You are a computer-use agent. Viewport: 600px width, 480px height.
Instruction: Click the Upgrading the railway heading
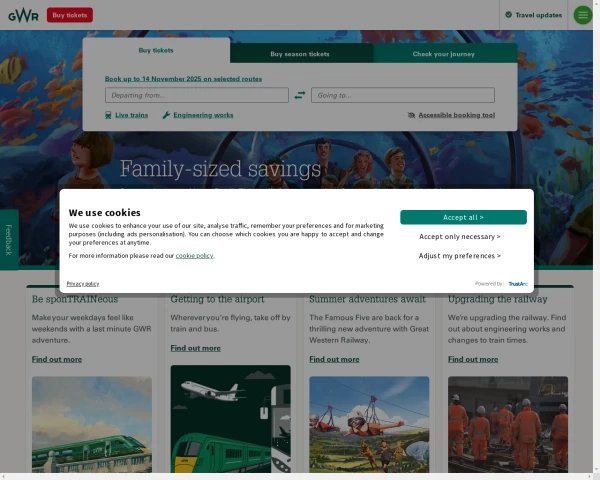pyautogui.click(x=497, y=299)
